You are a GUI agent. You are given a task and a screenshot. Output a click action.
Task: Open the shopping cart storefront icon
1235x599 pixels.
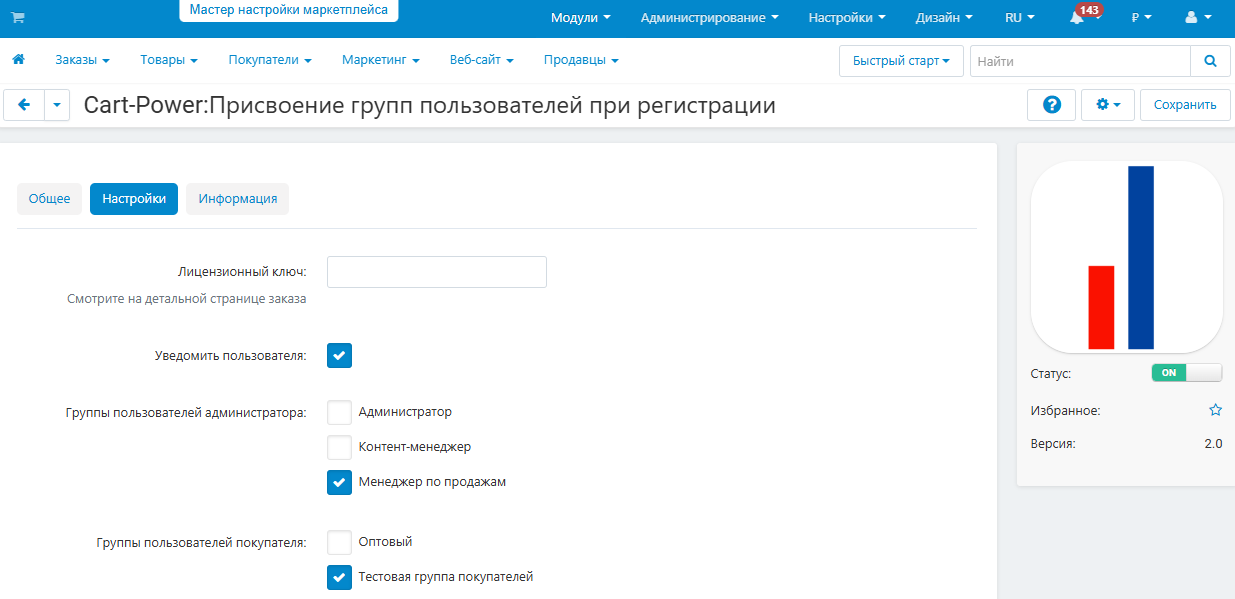click(18, 18)
